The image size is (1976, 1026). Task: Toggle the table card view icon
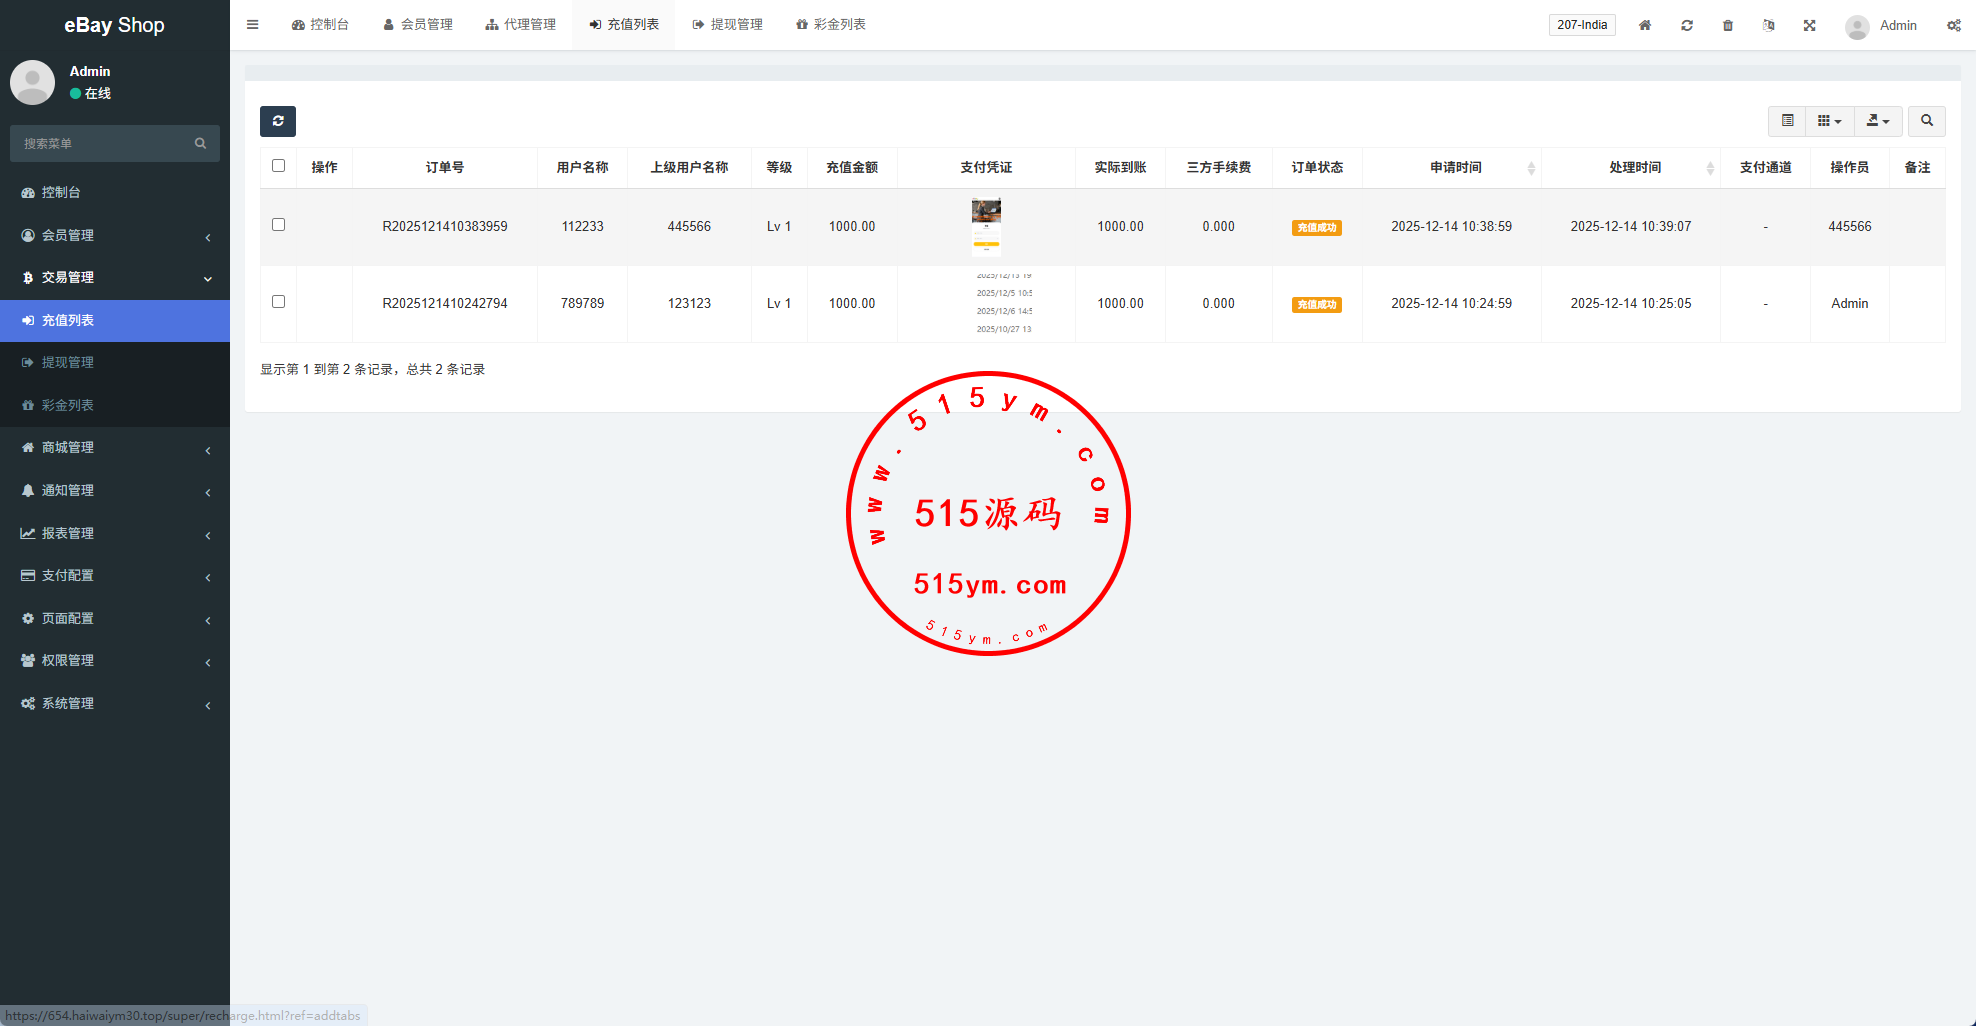1788,121
